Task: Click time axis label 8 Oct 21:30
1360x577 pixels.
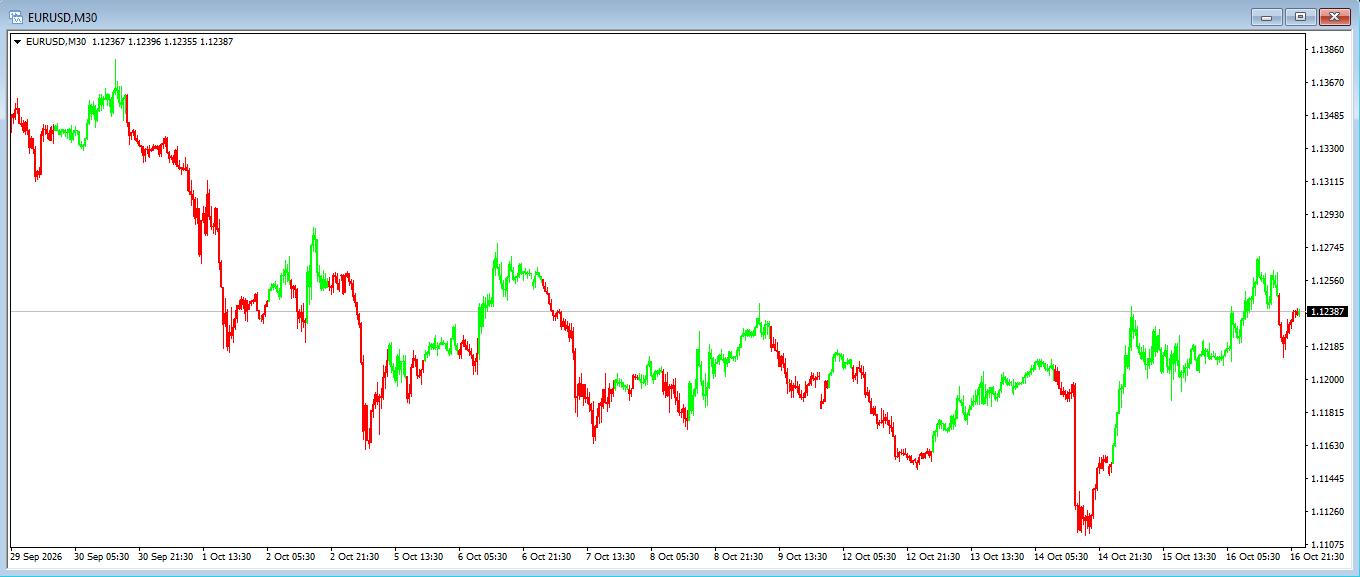Action: [x=741, y=556]
